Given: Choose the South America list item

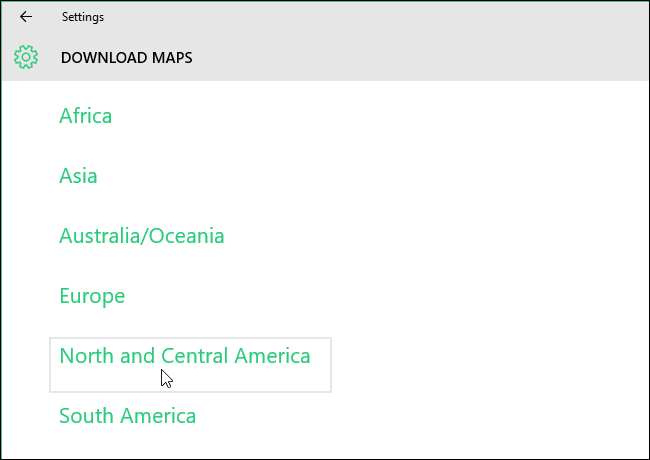Looking at the screenshot, I should pos(128,416).
